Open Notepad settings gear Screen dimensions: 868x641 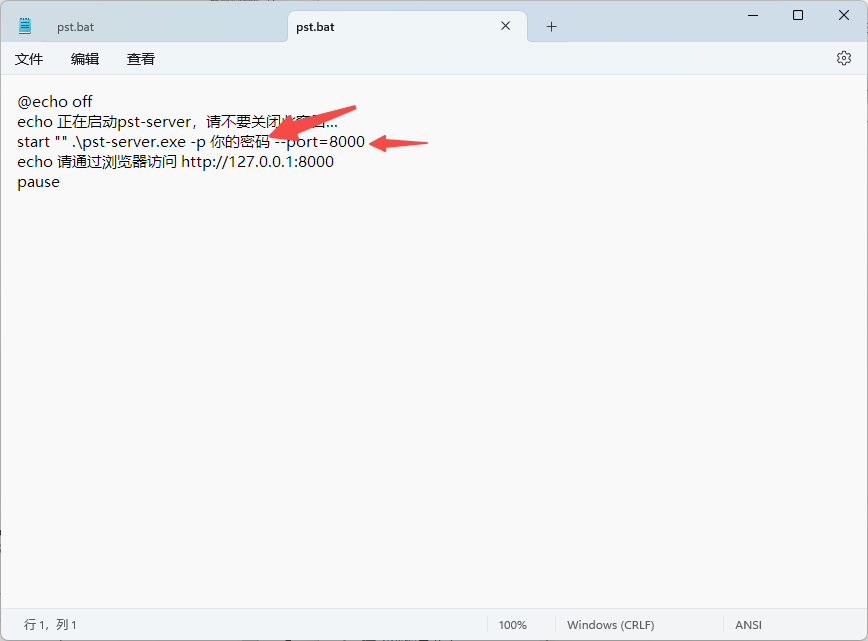coord(844,58)
